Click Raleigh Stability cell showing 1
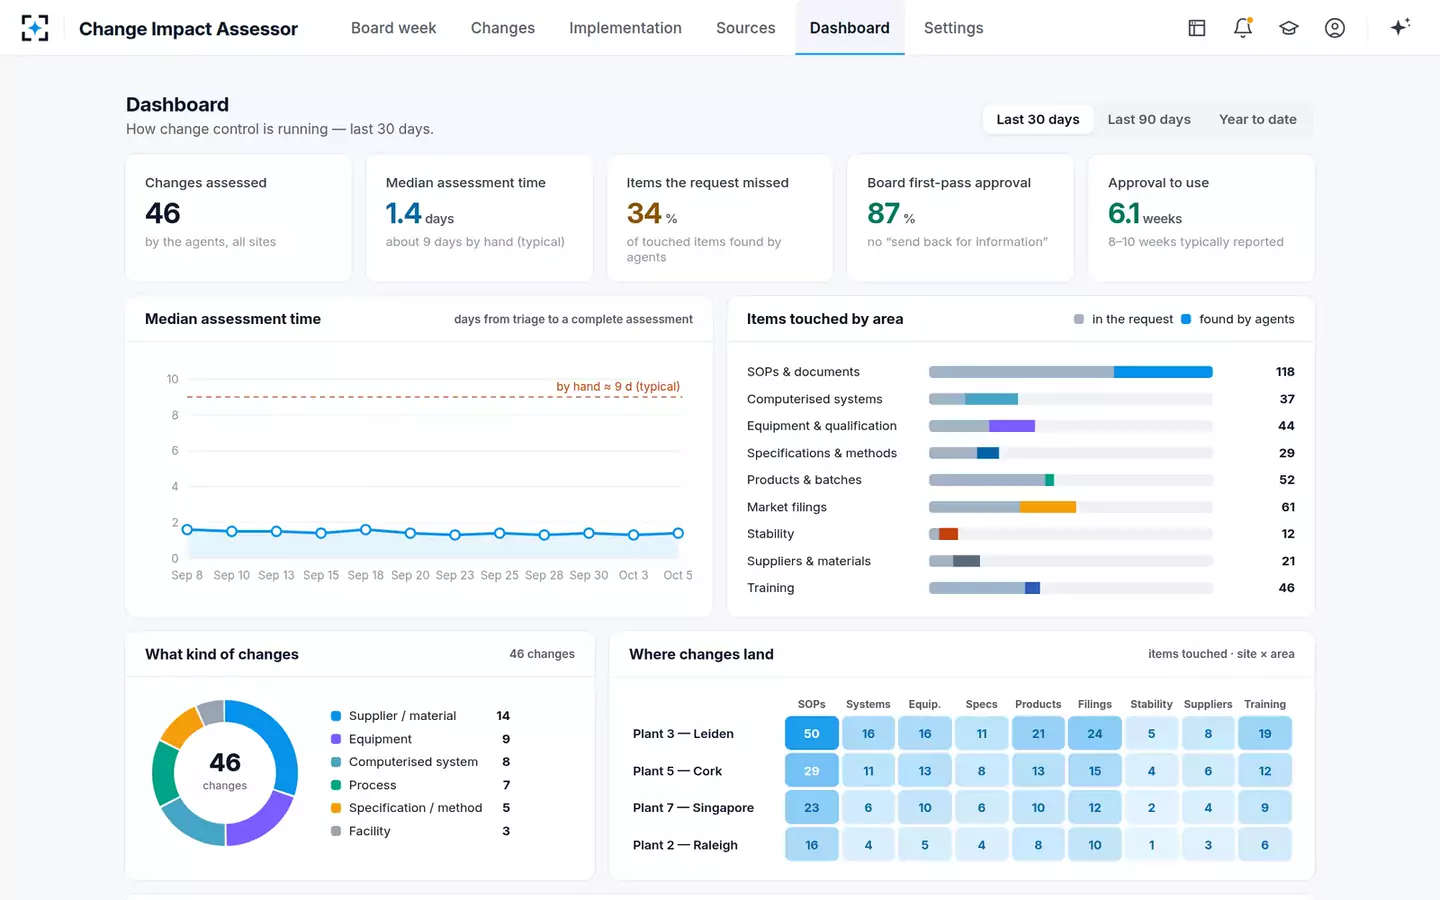This screenshot has width=1440, height=900. pyautogui.click(x=1151, y=845)
